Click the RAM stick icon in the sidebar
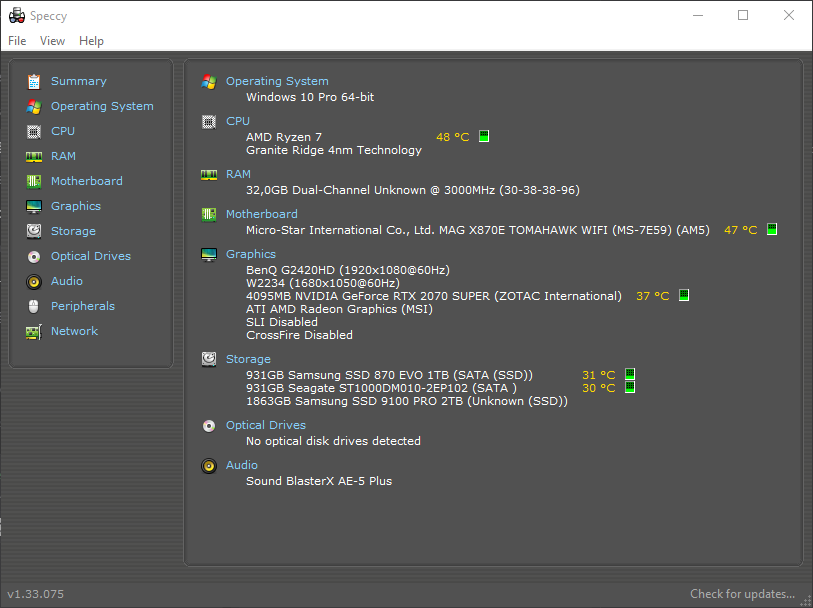 34,156
